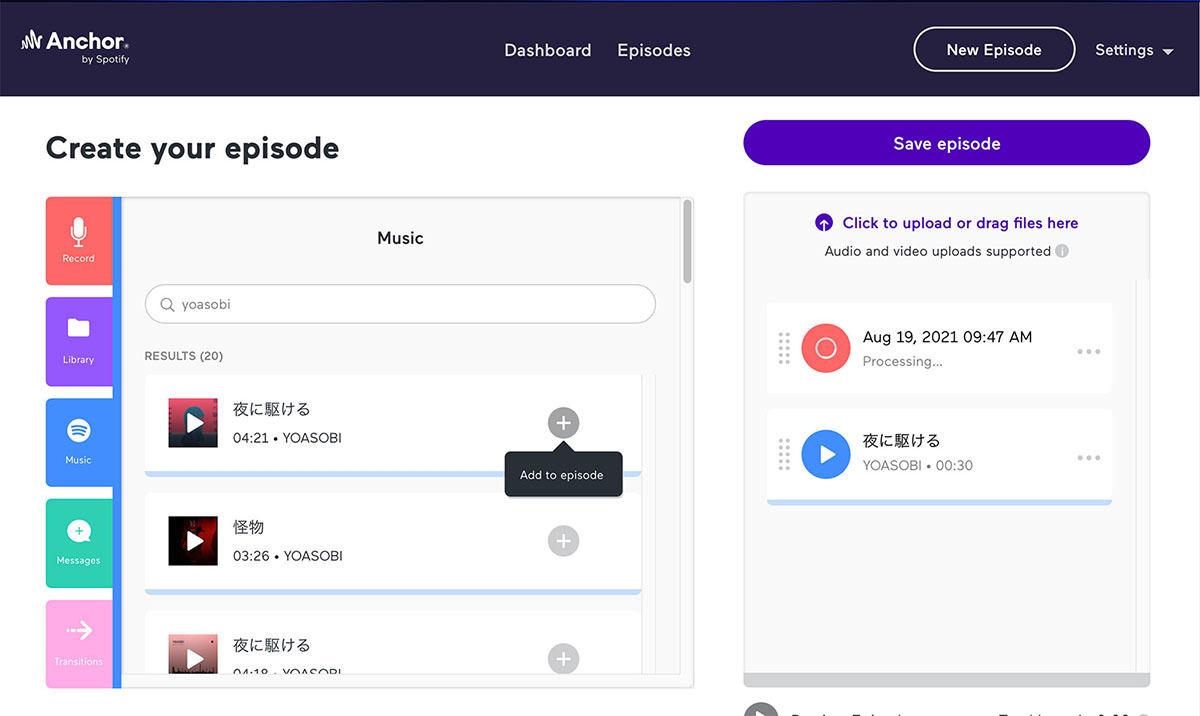Expand the Settings dropdown

[x=1134, y=50]
